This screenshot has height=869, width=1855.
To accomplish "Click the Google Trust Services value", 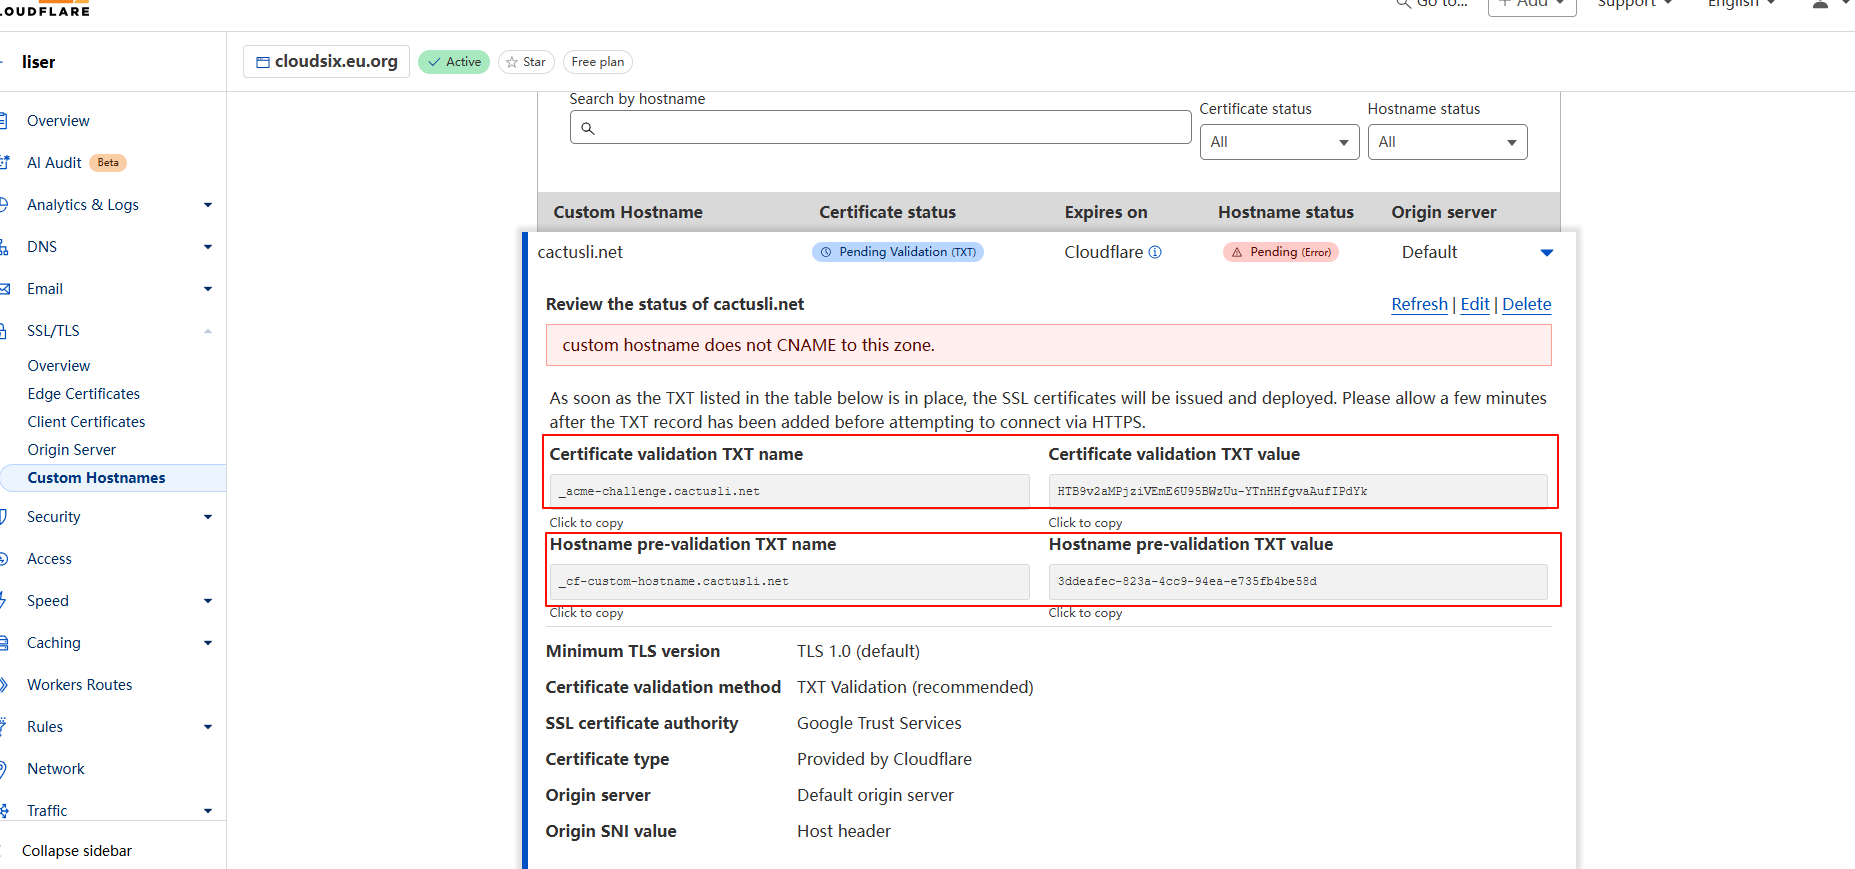I will (879, 723).
